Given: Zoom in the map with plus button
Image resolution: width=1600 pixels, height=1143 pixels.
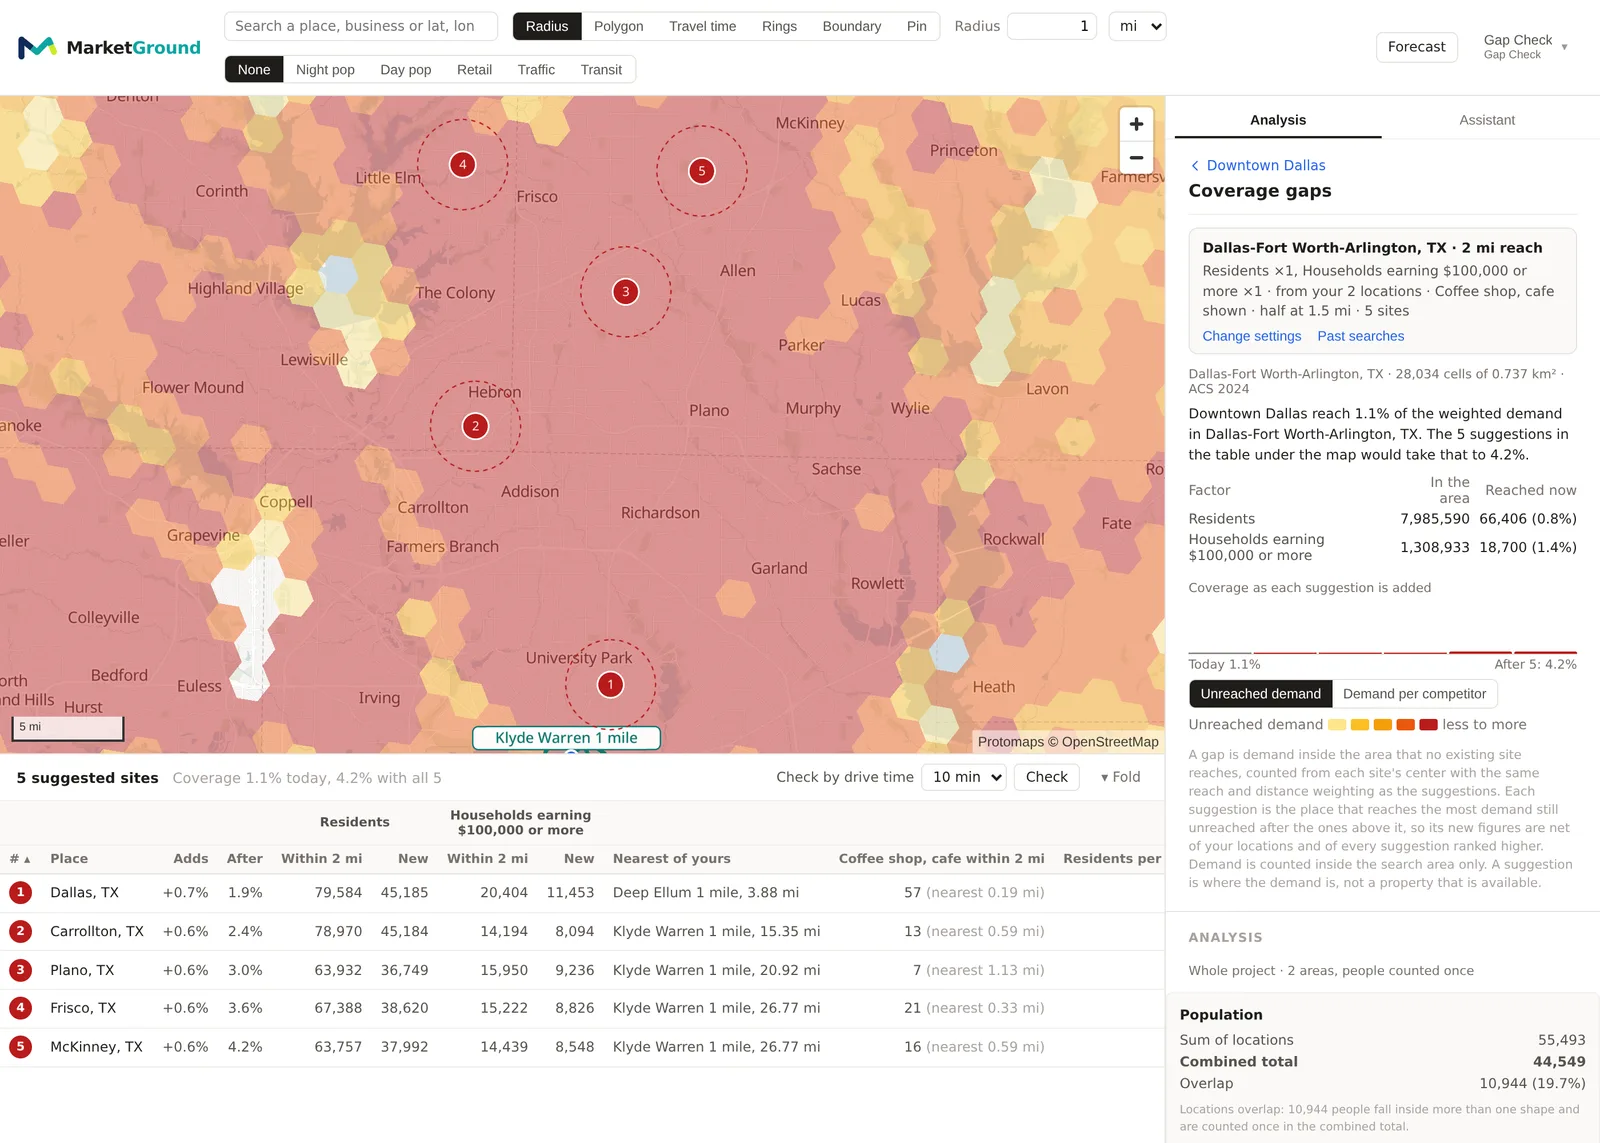Looking at the screenshot, I should tap(1136, 124).
